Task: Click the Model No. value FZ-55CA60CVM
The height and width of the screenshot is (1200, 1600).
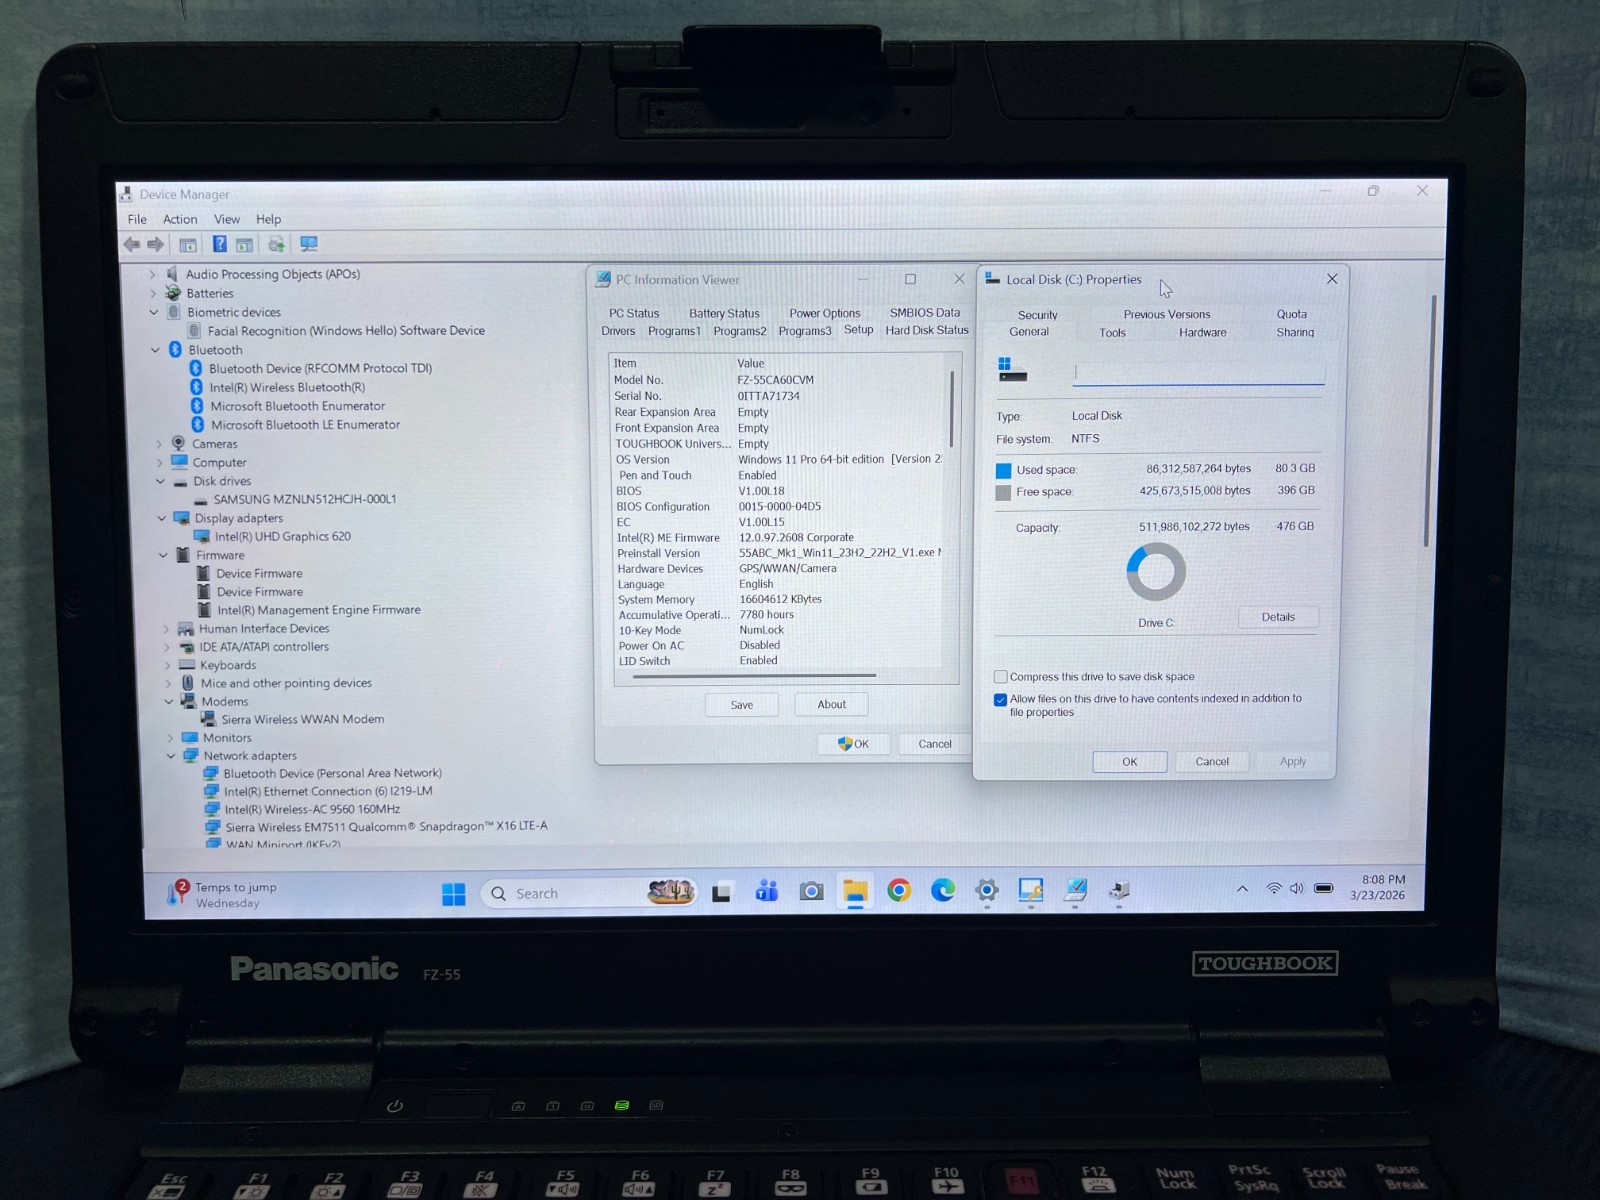Action: coord(776,380)
